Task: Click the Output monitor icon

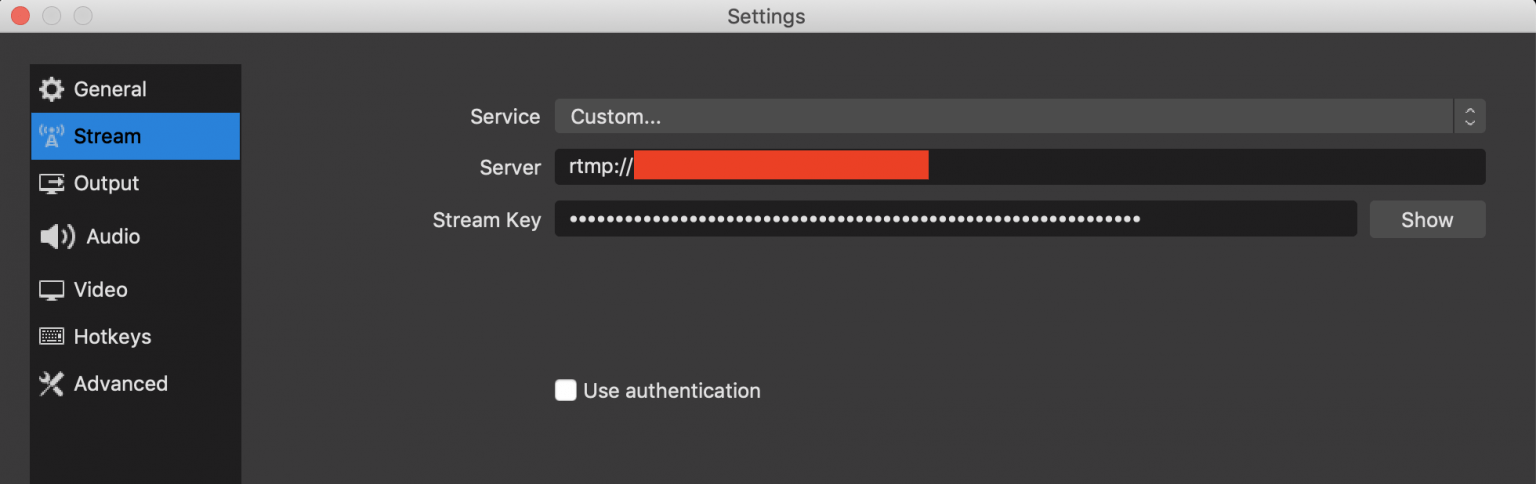Action: 51,184
